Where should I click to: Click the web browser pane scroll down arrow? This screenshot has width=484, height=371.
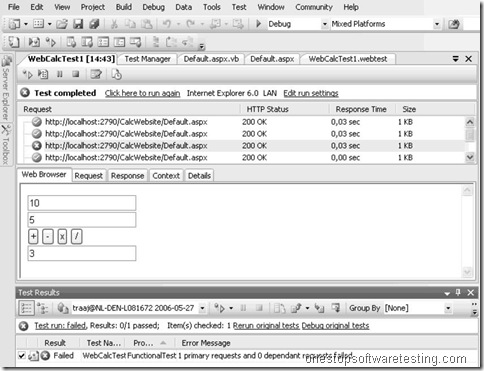pos(467,272)
